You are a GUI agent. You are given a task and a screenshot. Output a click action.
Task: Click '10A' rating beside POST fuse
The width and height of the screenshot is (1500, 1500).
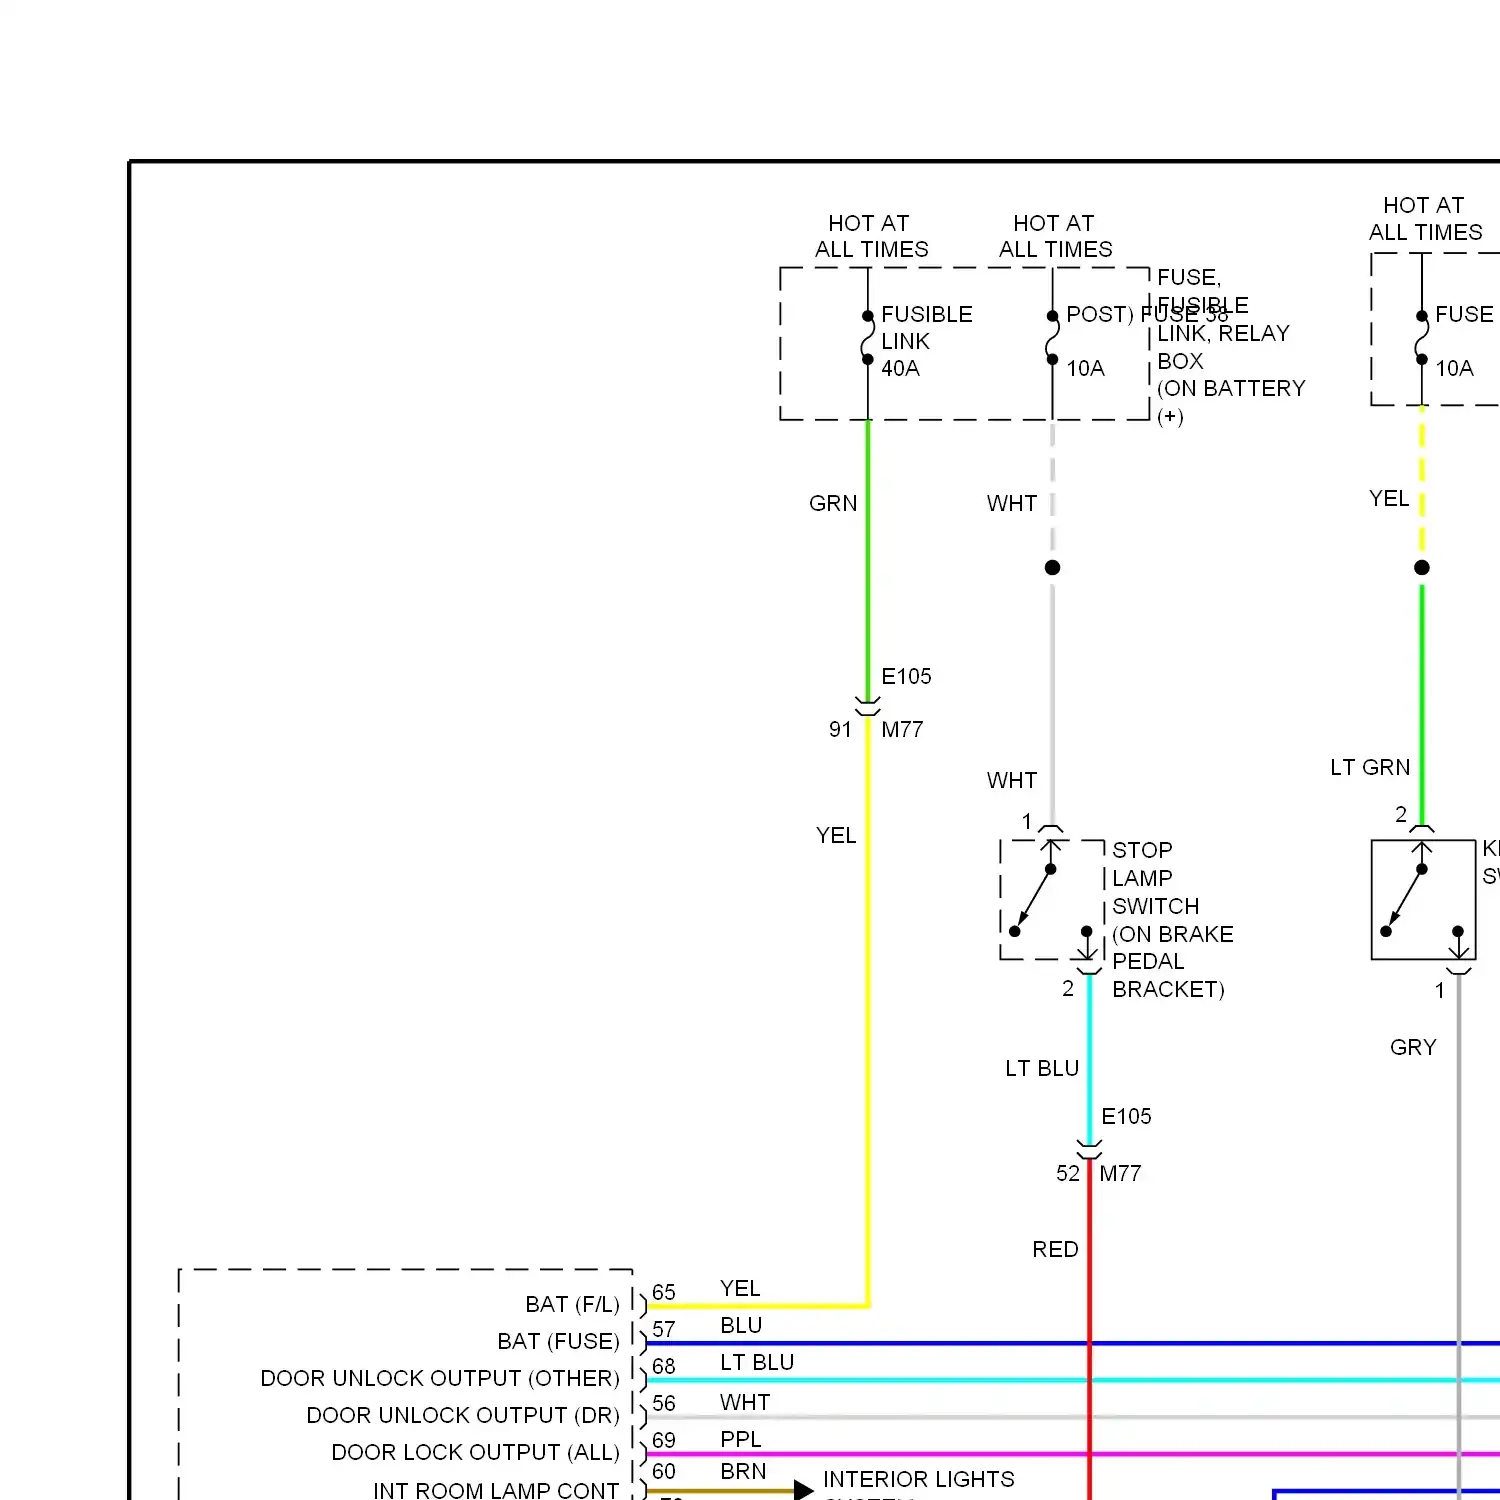[1085, 368]
